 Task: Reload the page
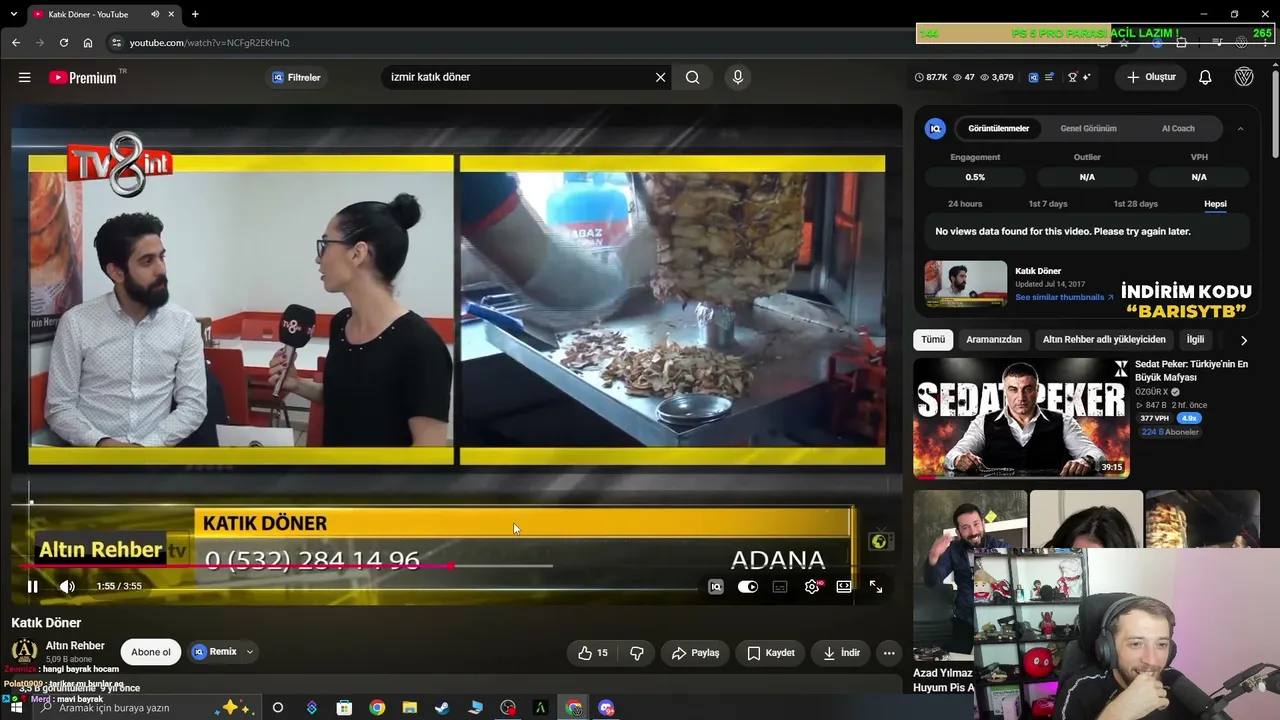64,43
